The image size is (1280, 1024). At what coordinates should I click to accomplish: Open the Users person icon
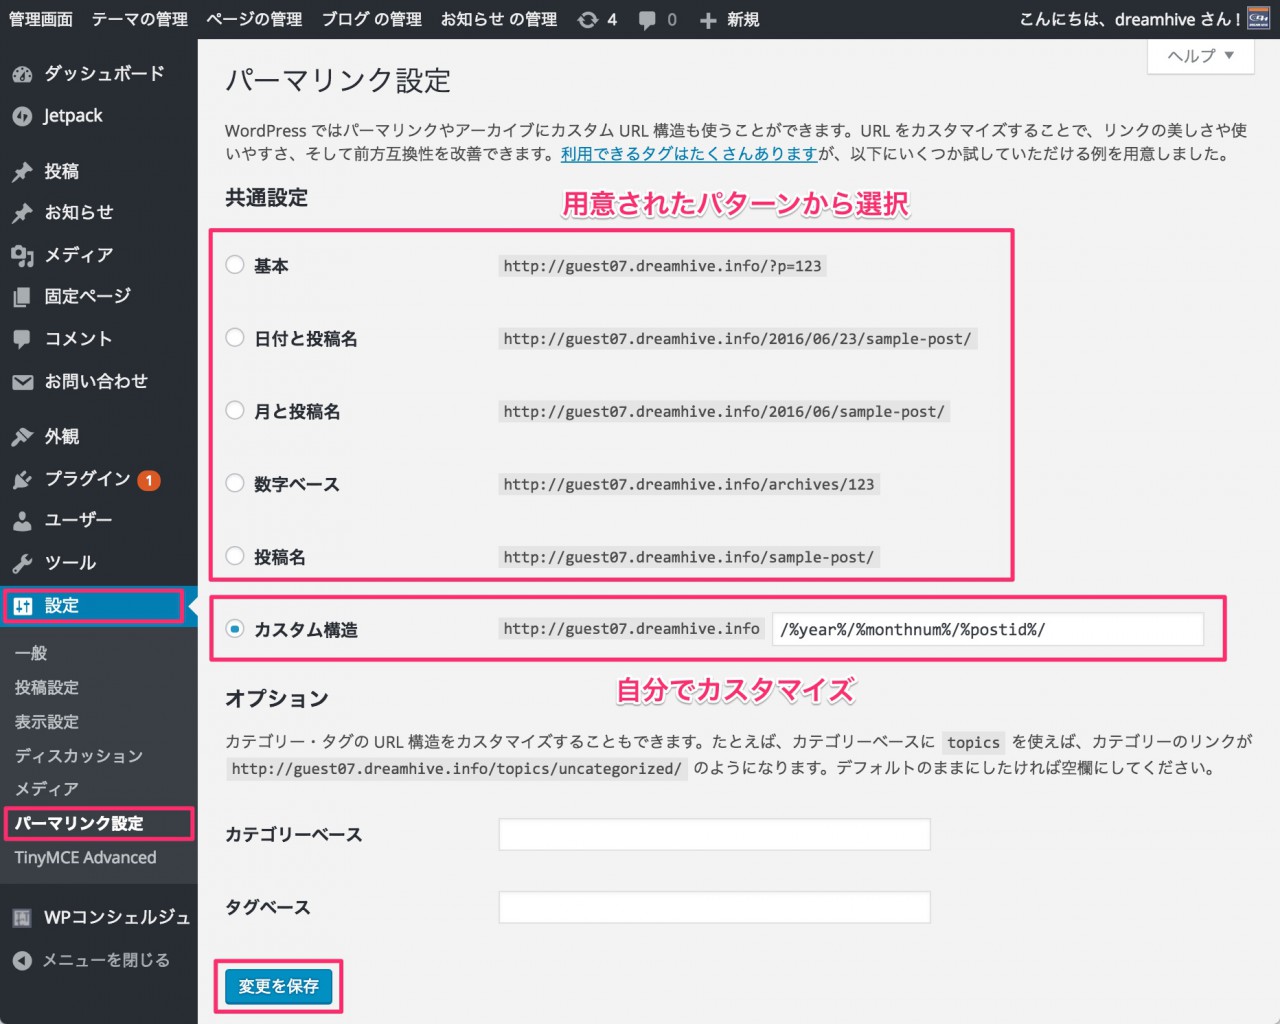[22, 521]
